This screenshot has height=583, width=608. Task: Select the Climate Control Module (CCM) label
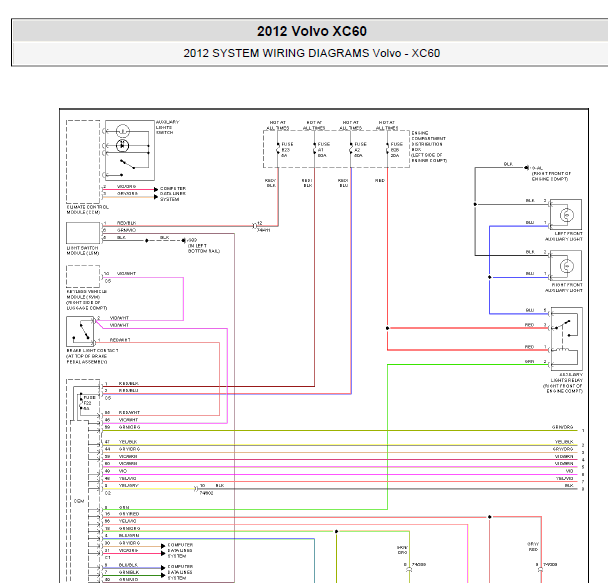coord(88,210)
